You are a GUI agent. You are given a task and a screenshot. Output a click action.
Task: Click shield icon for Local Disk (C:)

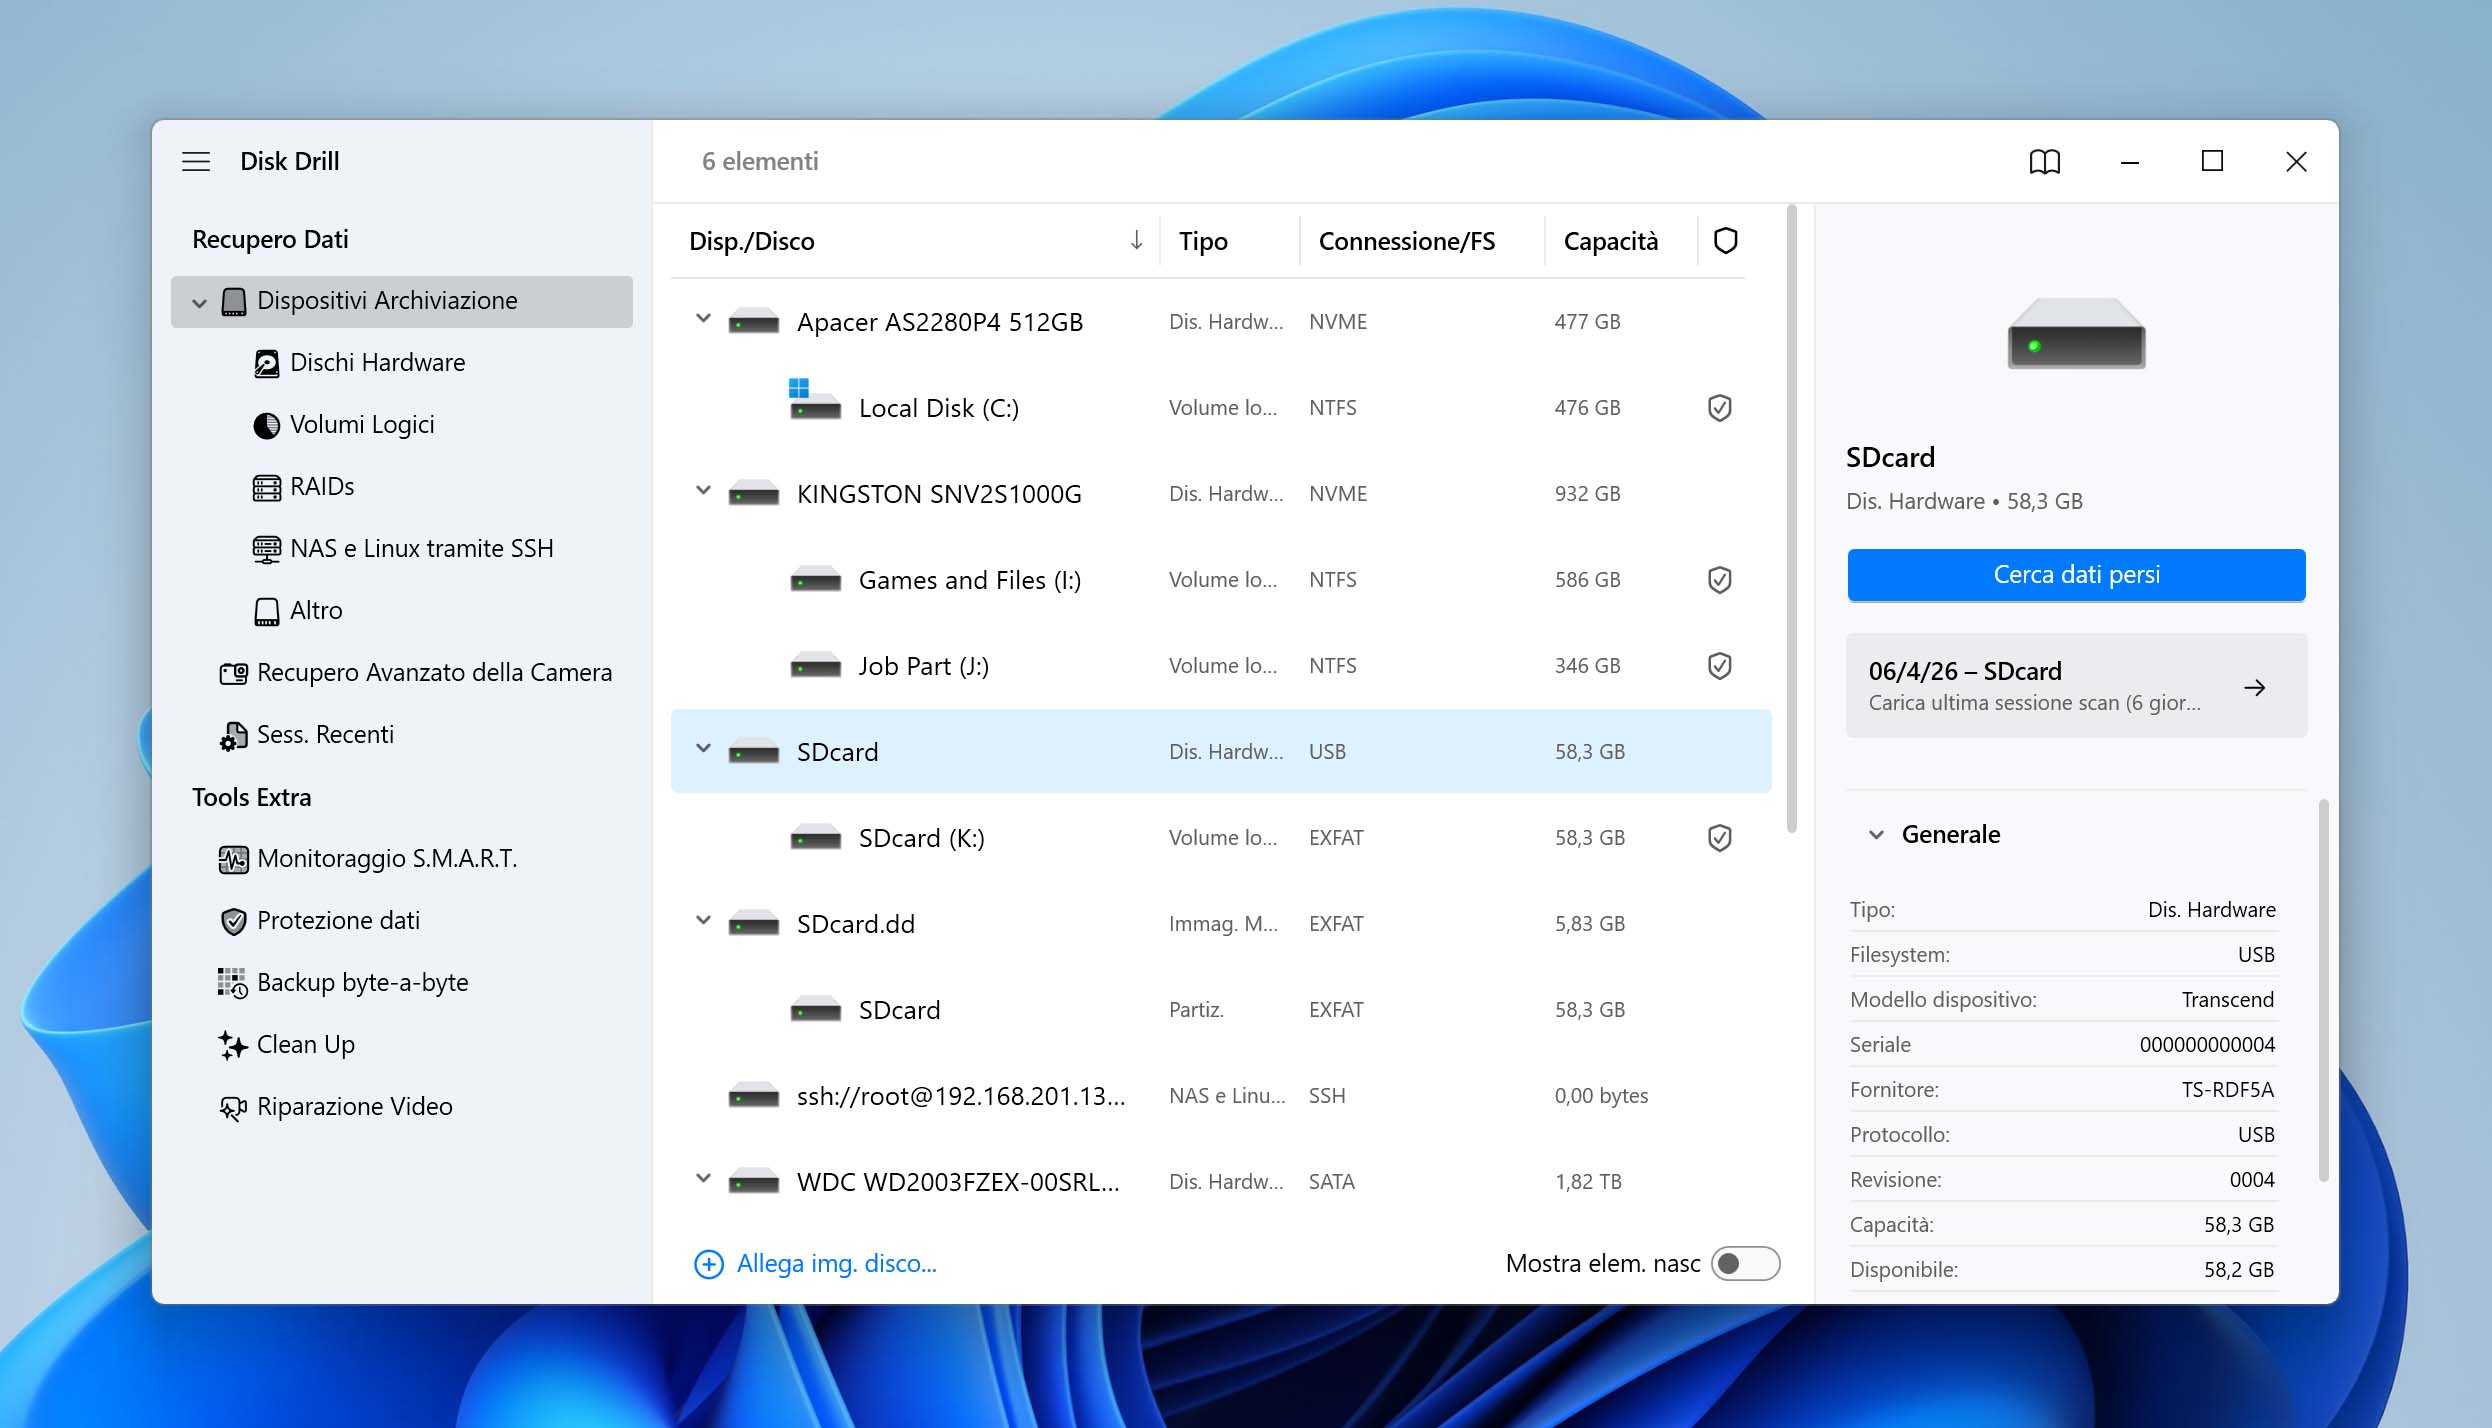tap(1719, 408)
